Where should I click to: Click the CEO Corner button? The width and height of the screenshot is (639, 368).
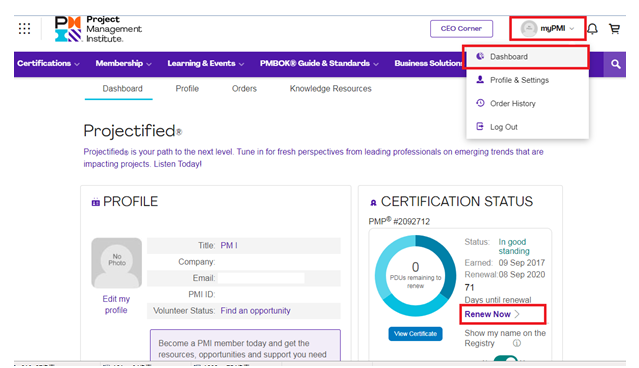(461, 29)
